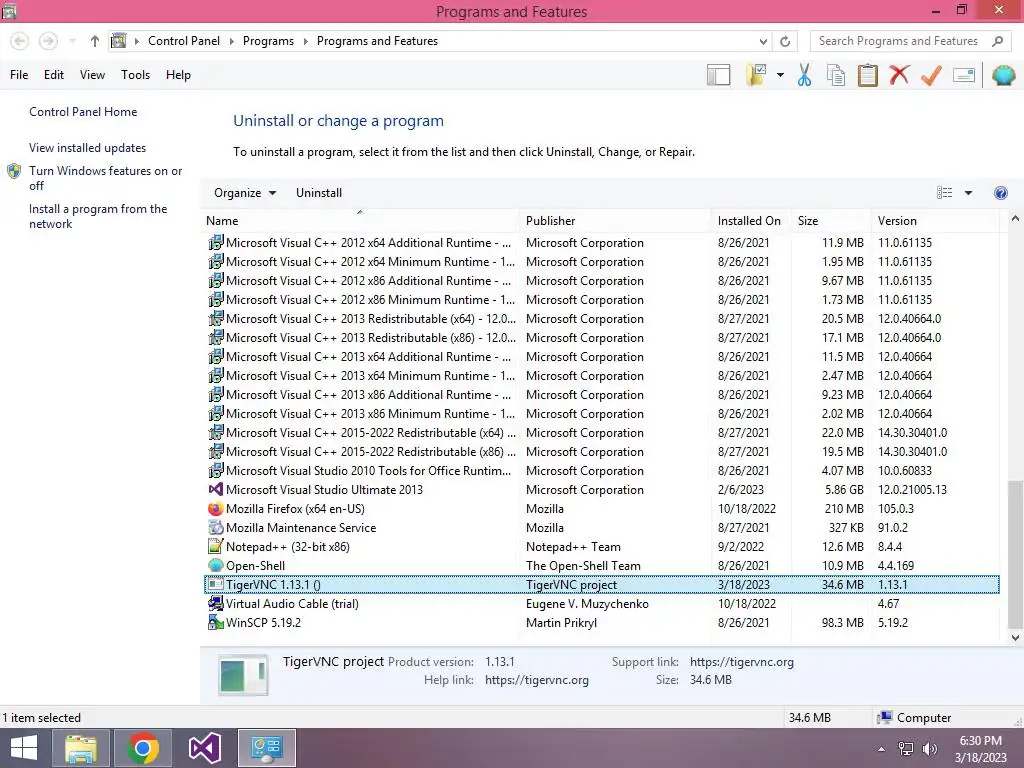
Task: Open the Tools menu
Action: [135, 74]
